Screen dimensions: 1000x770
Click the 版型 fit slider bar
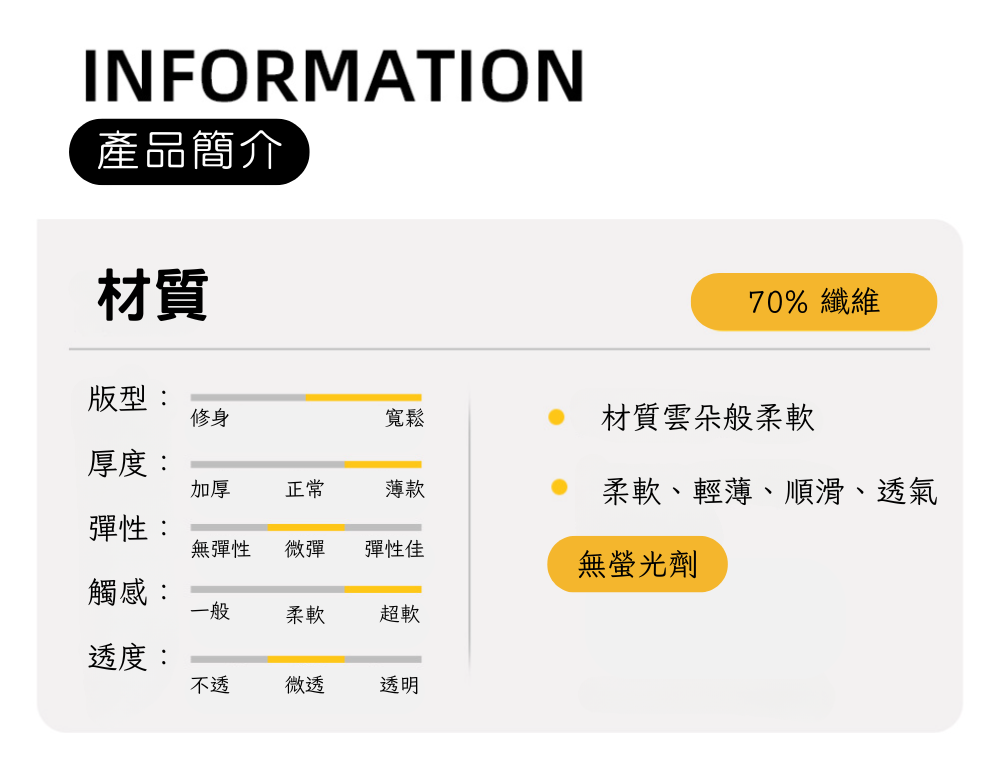(306, 397)
